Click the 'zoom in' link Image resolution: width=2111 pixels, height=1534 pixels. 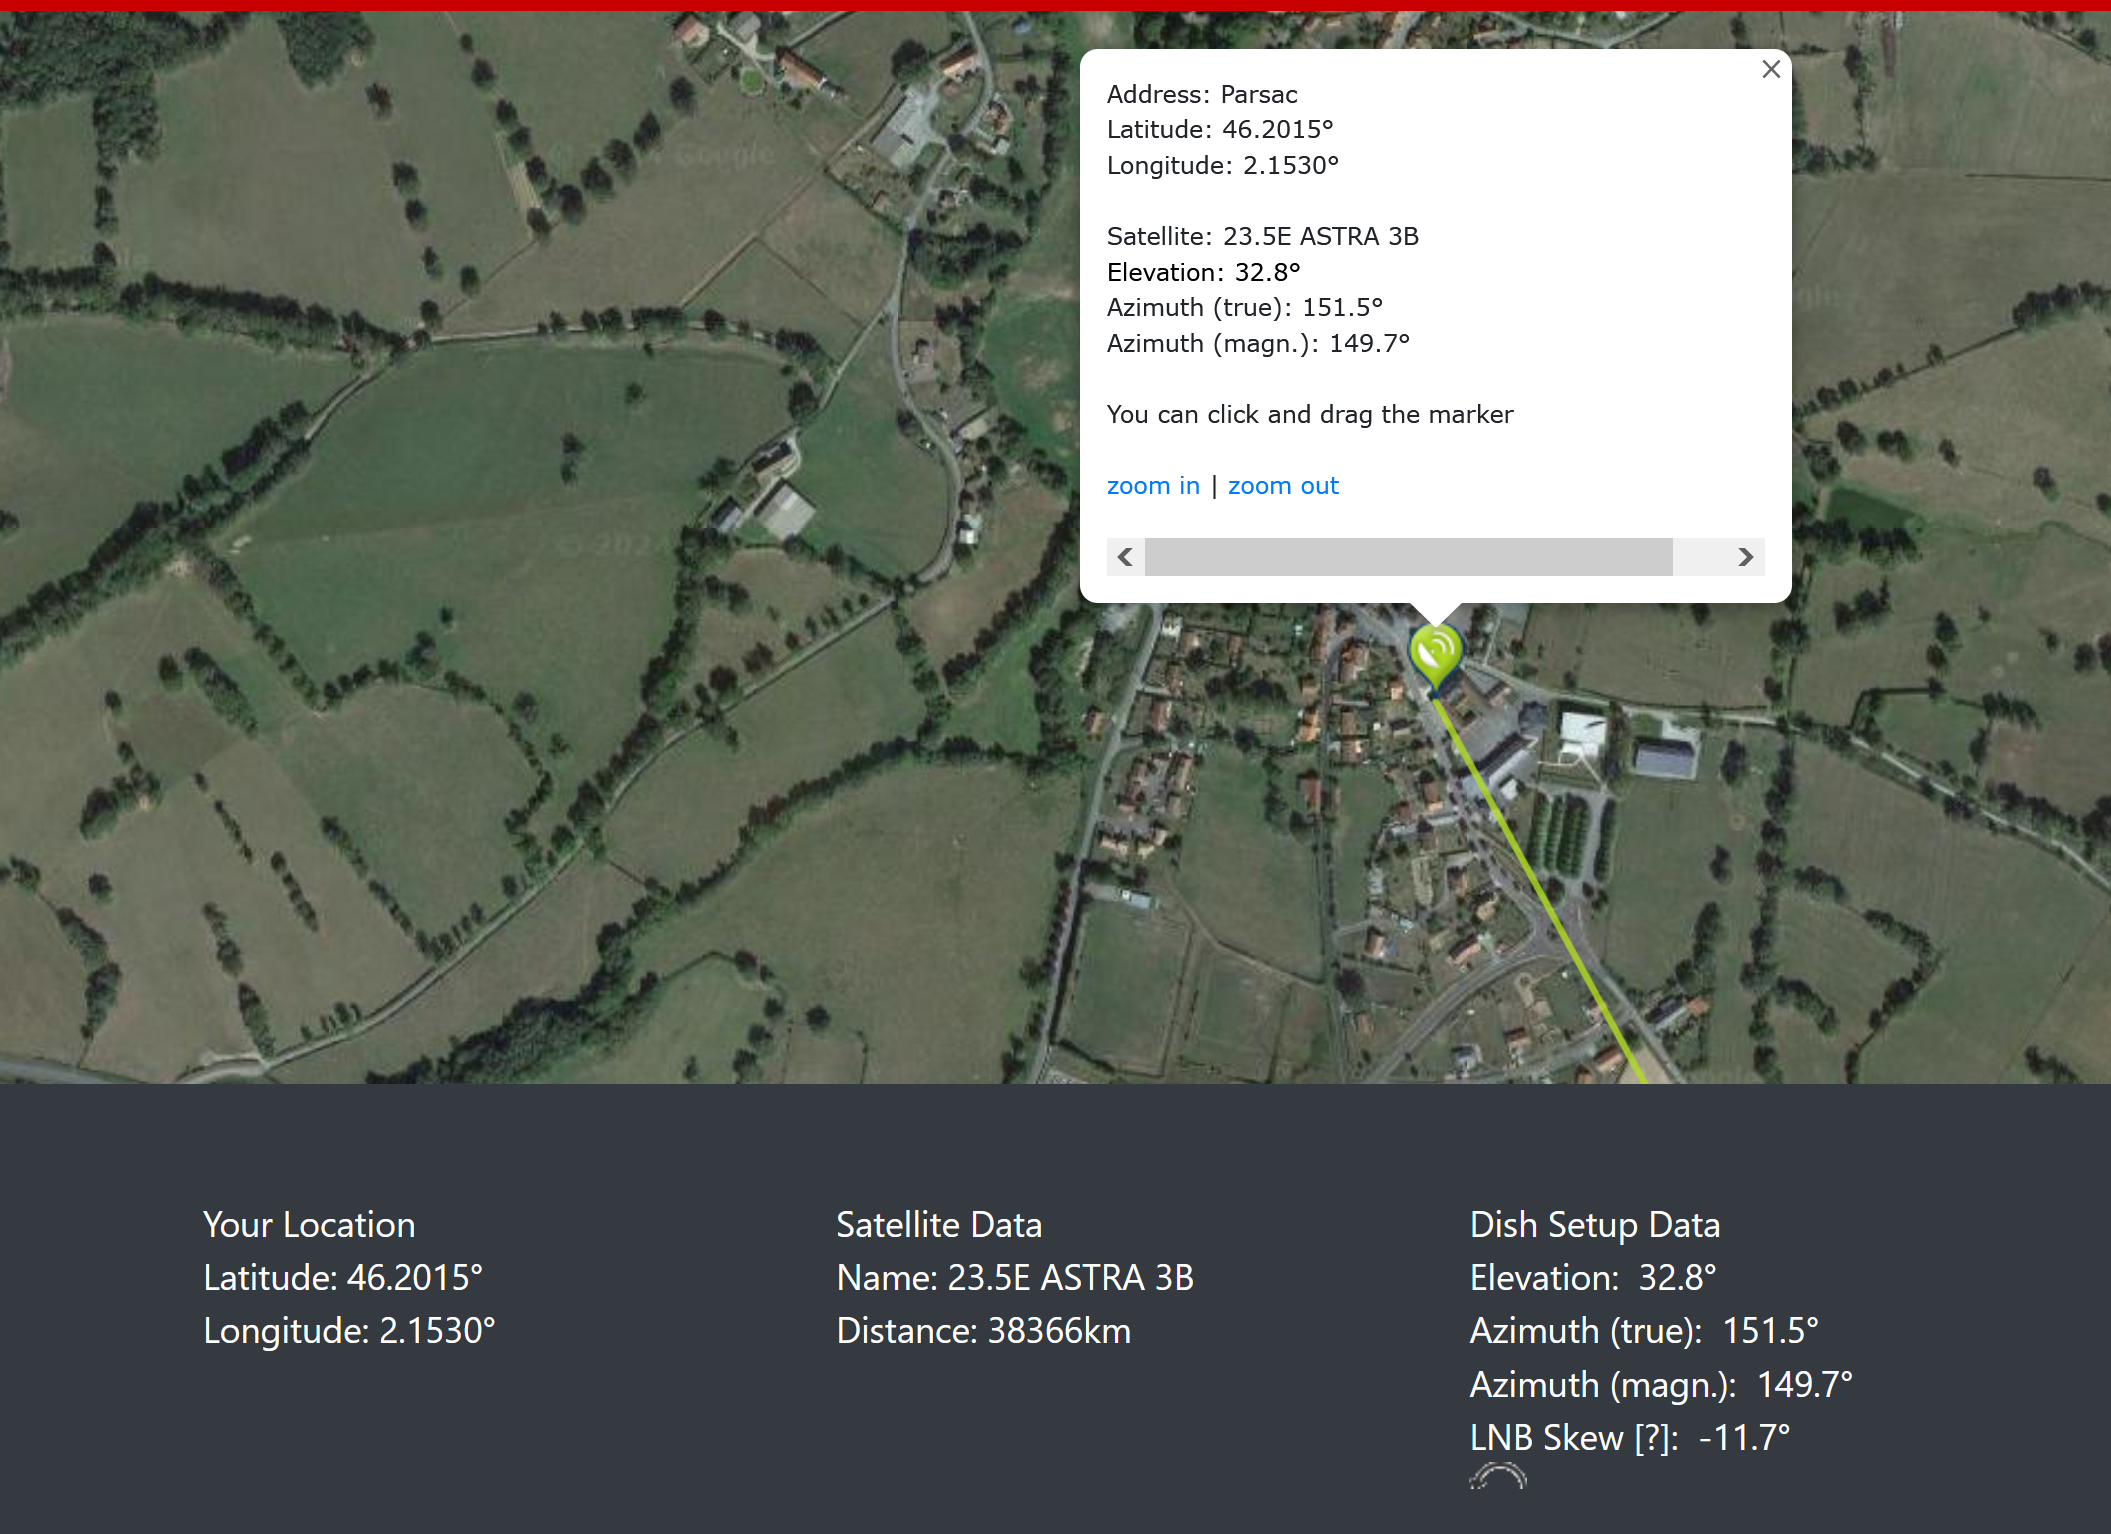point(1152,486)
